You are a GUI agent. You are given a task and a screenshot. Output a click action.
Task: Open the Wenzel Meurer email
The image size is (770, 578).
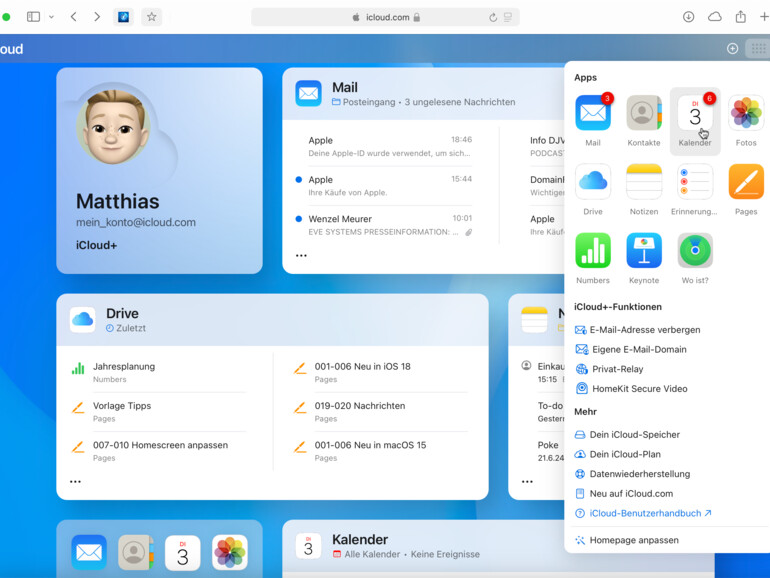click(x=384, y=225)
